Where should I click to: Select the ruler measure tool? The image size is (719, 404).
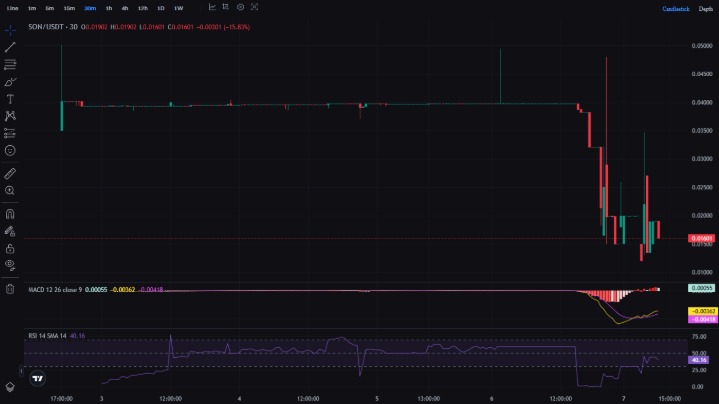[10, 173]
